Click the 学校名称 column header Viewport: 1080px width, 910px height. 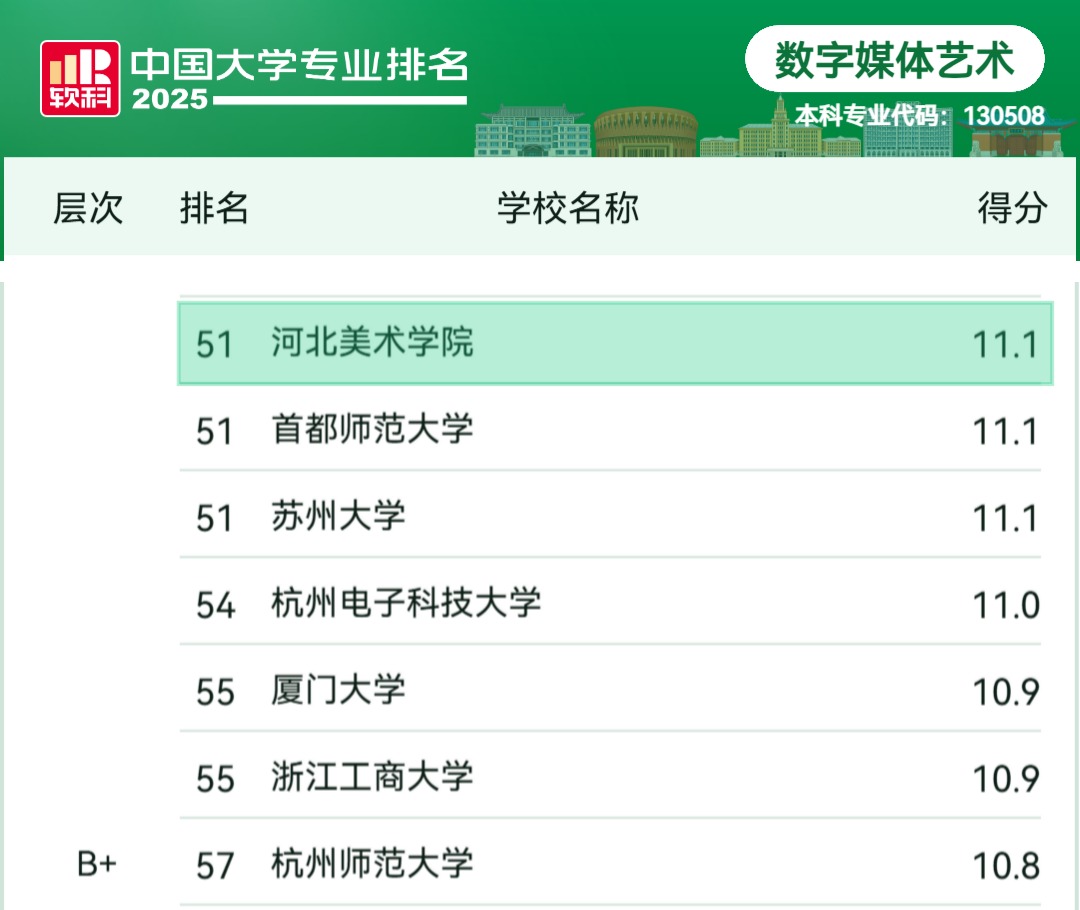568,208
